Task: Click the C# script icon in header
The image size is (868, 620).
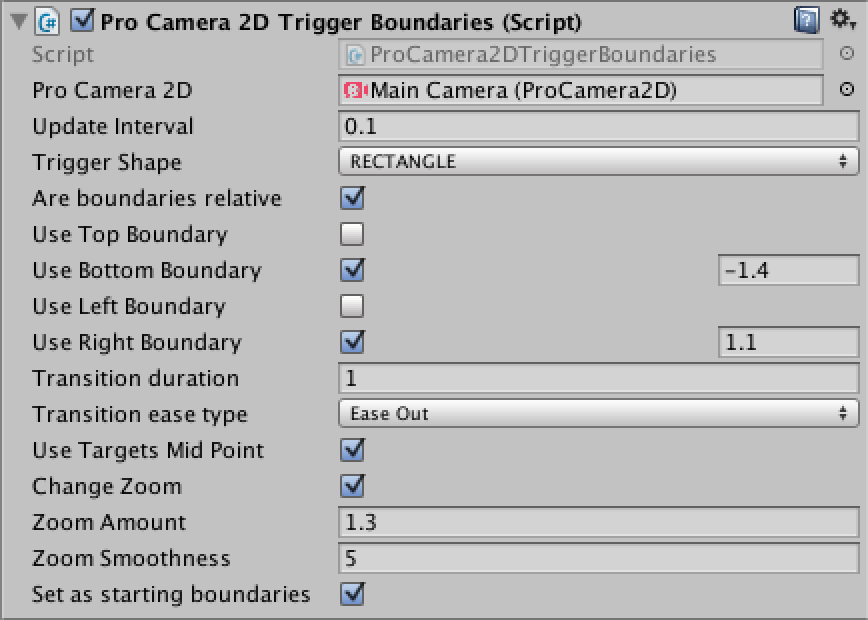Action: pyautogui.click(x=48, y=22)
